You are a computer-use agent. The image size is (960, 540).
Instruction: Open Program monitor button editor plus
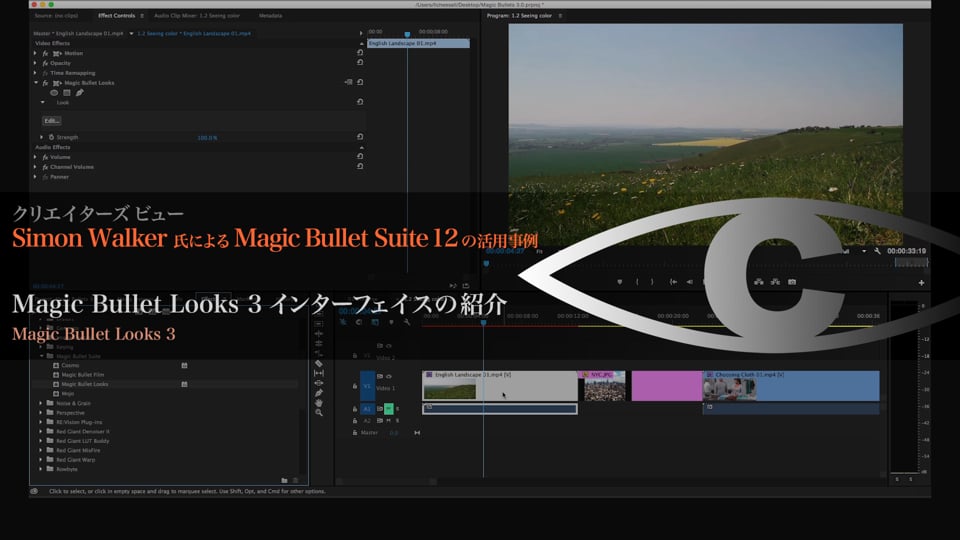pos(921,283)
